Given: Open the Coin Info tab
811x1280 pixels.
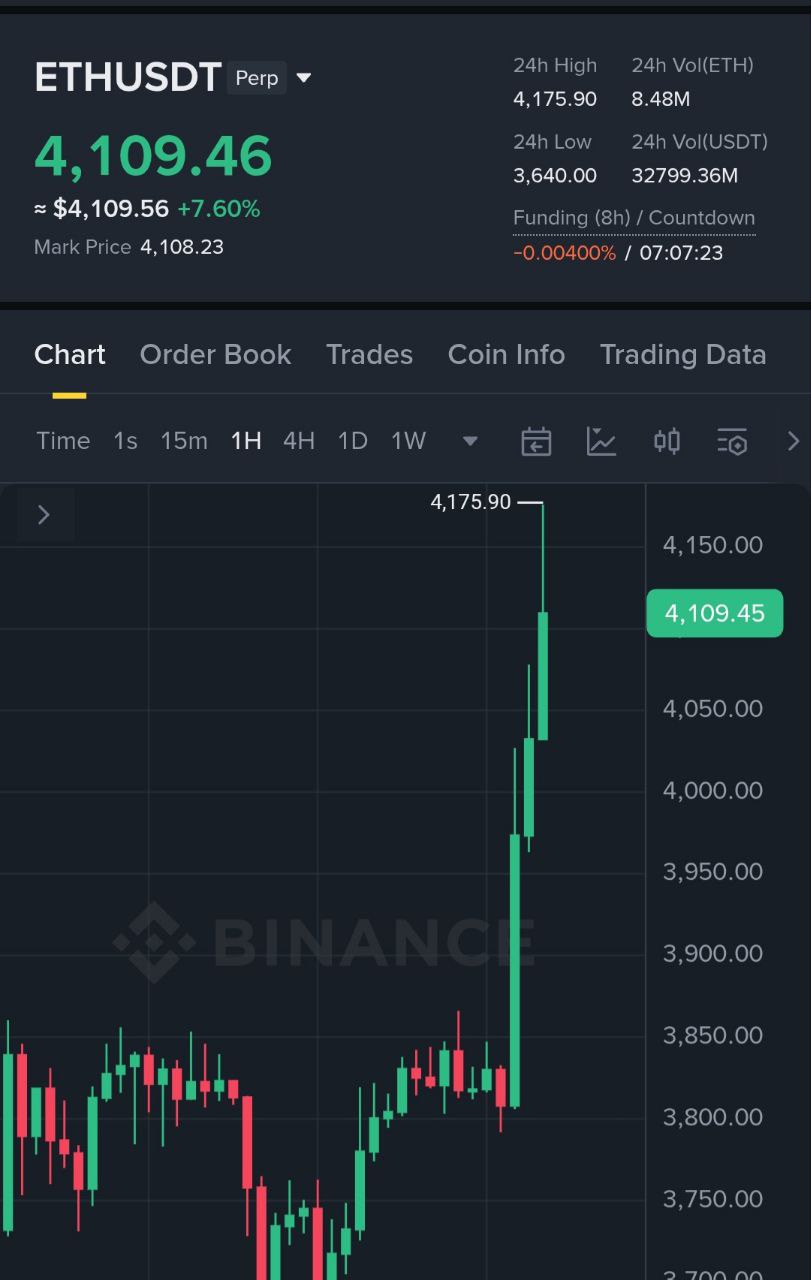Looking at the screenshot, I should (506, 355).
